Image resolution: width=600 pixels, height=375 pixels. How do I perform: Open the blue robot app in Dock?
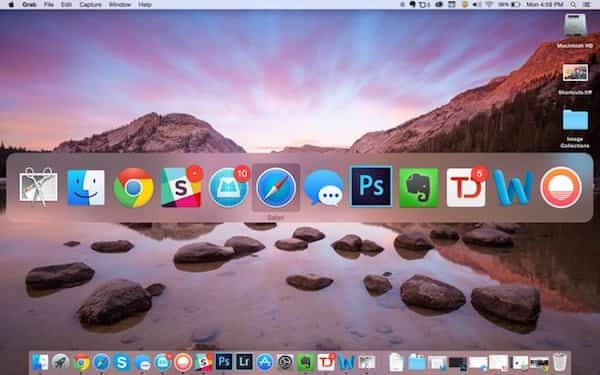click(163, 362)
